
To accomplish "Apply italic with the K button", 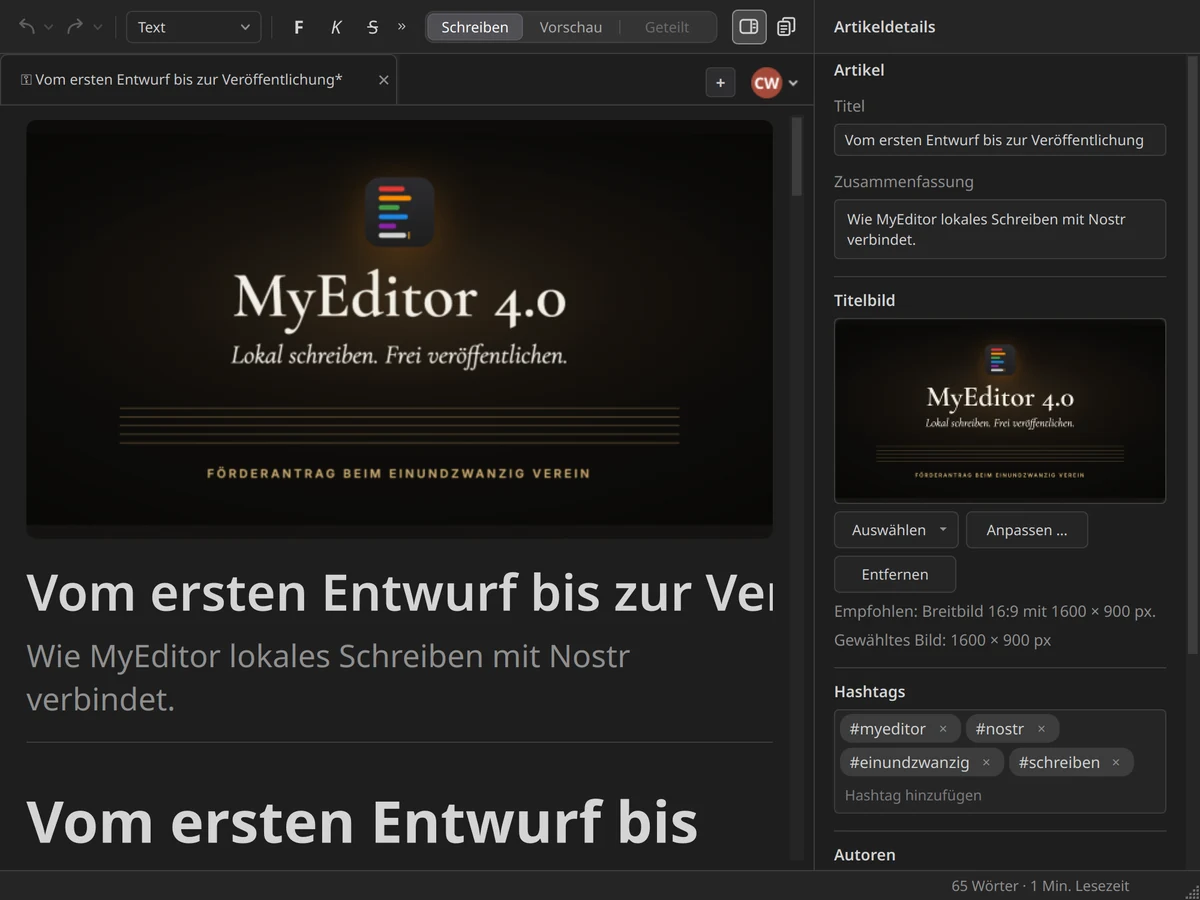I will 336,27.
